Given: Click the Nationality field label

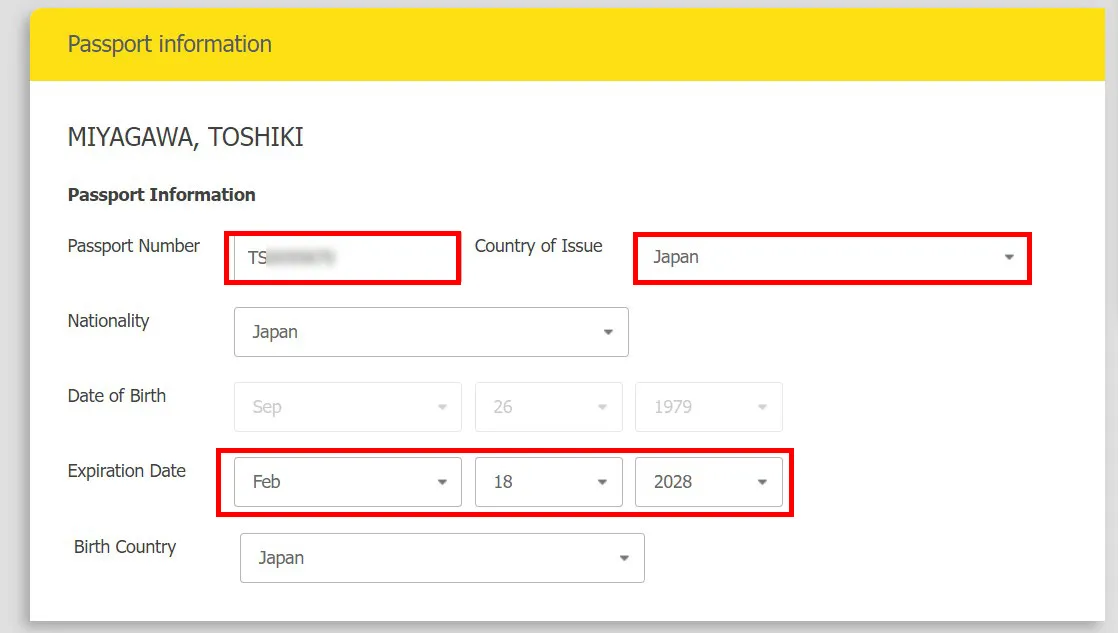Looking at the screenshot, I should [x=108, y=321].
